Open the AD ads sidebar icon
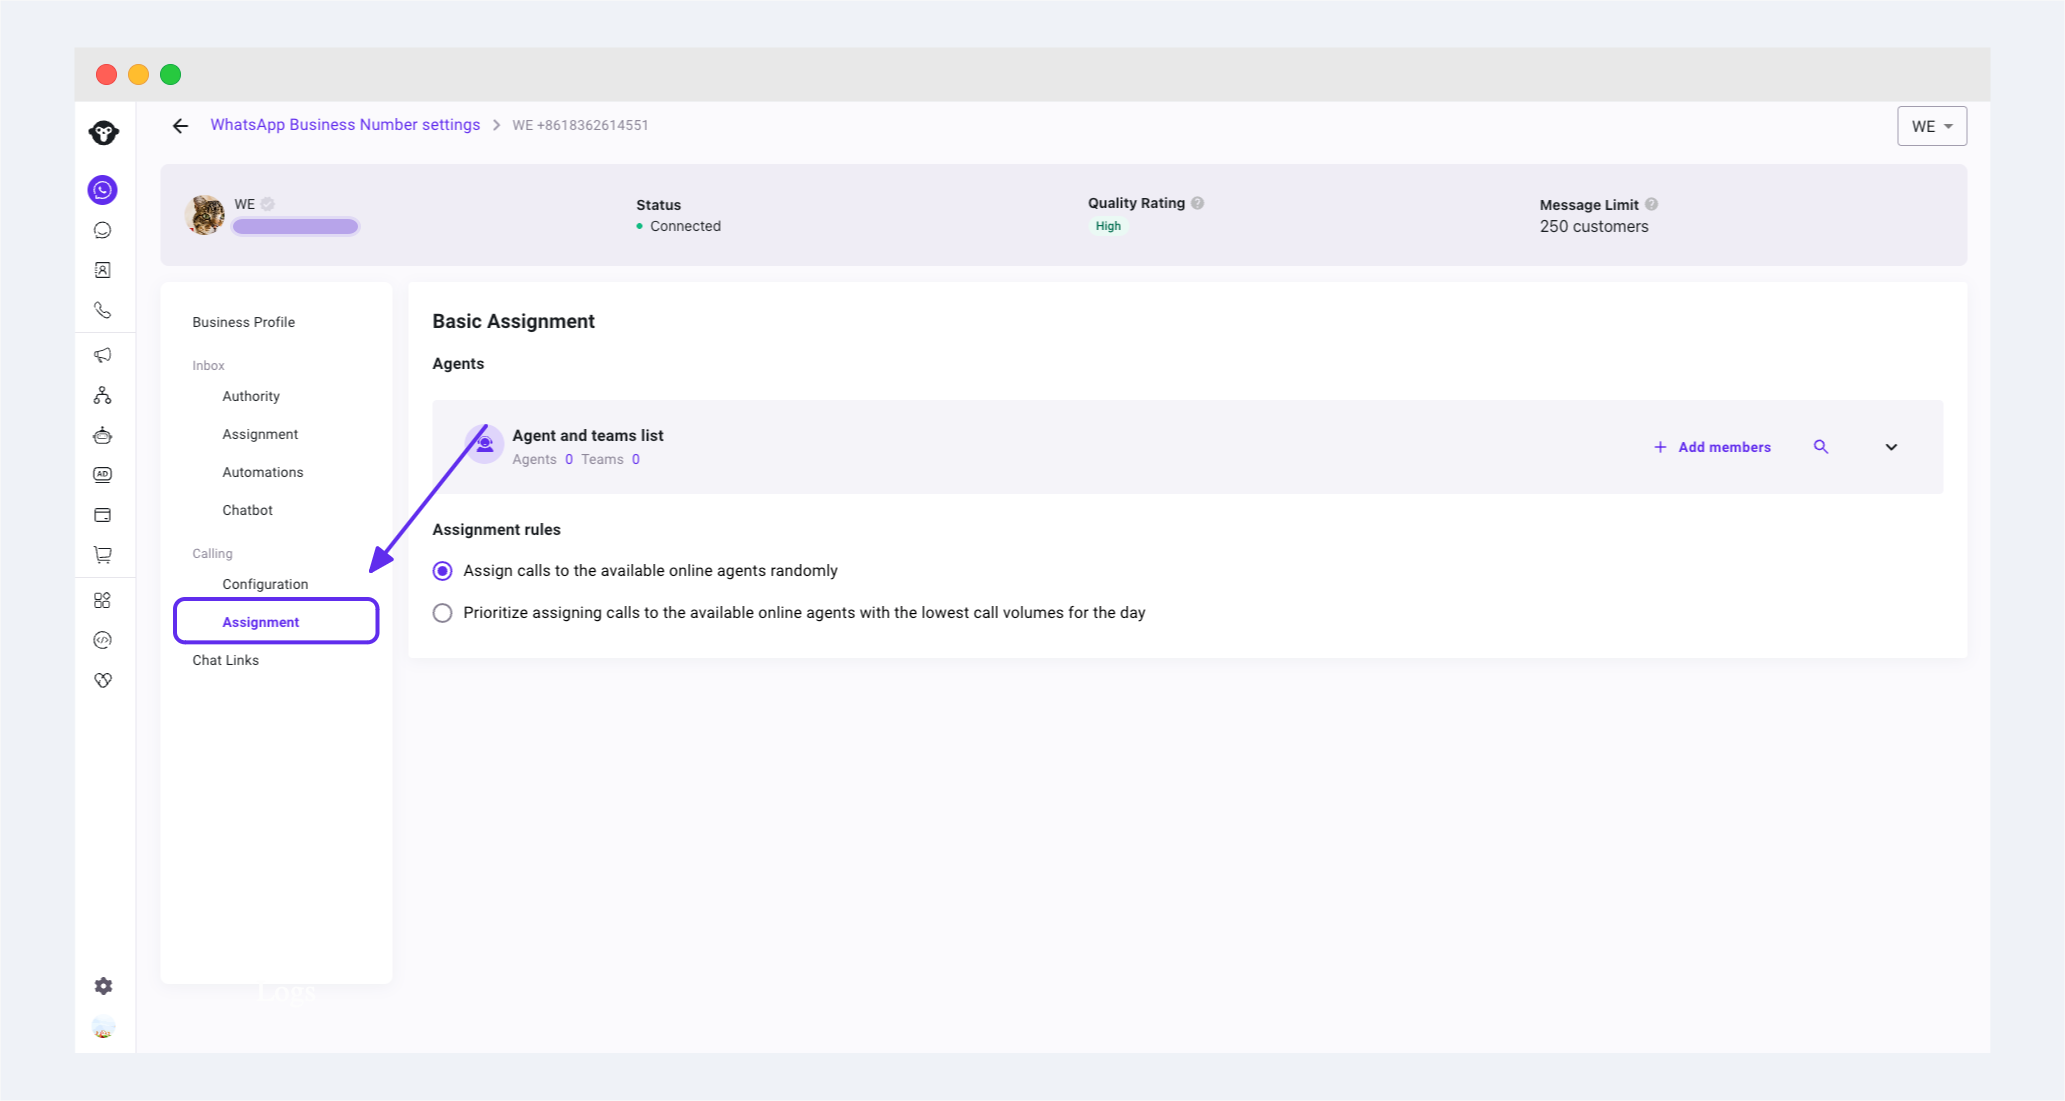 click(102, 475)
